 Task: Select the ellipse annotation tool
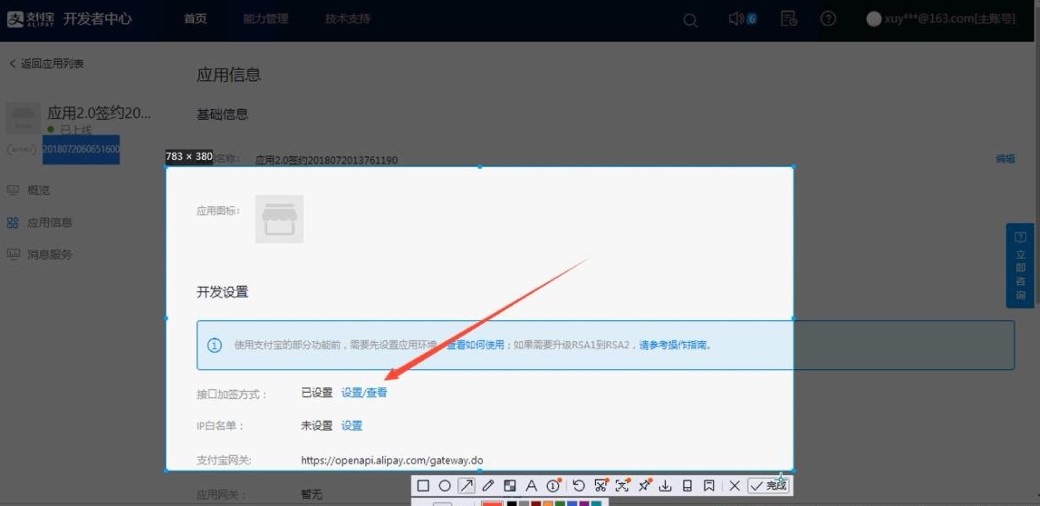tap(444, 485)
